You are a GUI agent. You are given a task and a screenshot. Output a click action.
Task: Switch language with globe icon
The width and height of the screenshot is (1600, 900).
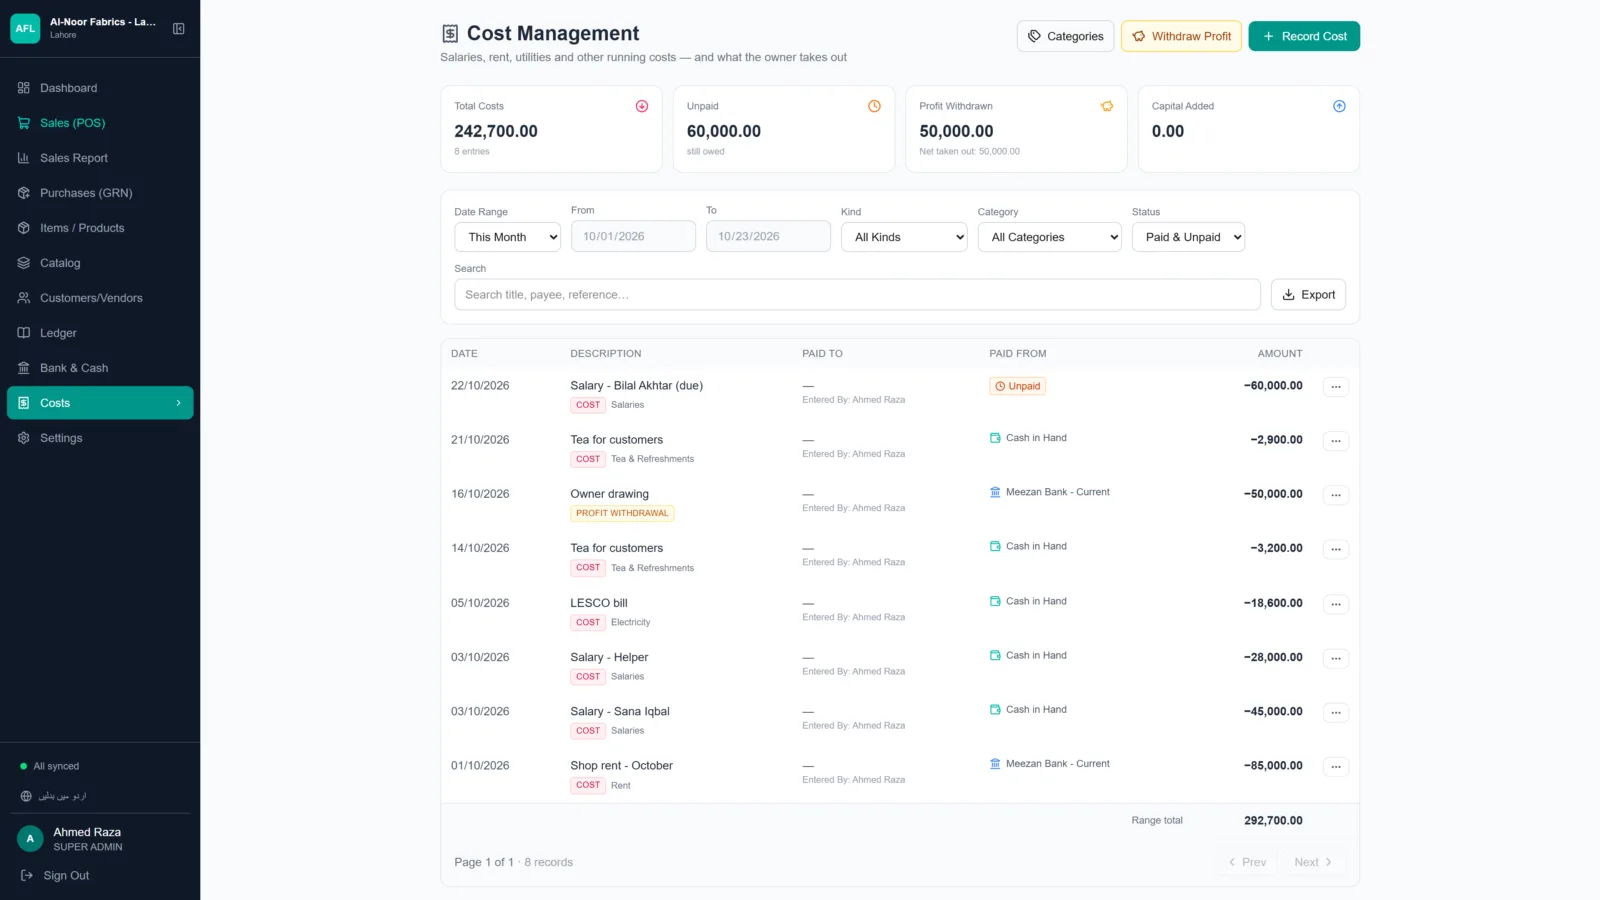point(26,796)
